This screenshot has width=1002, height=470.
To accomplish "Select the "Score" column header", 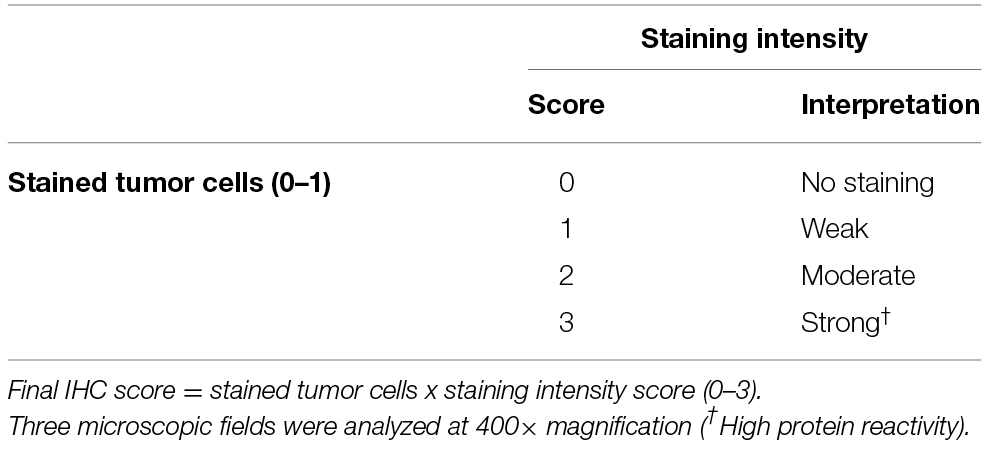I will [x=566, y=104].
